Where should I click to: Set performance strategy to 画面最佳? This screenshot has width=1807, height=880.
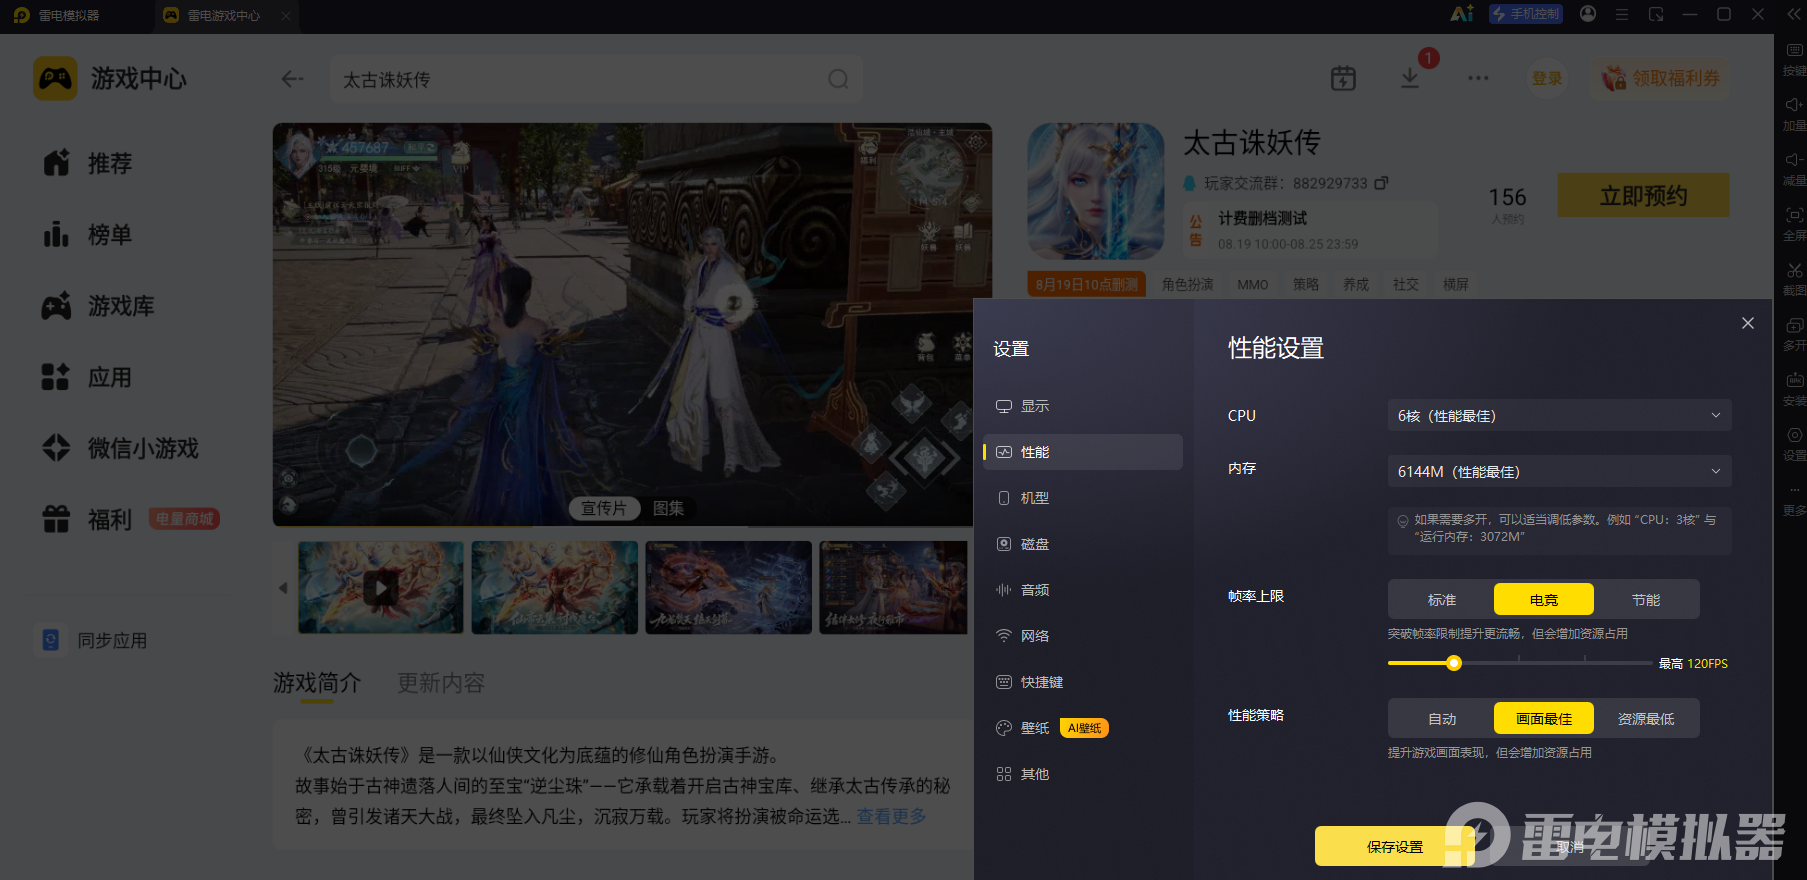click(x=1544, y=719)
